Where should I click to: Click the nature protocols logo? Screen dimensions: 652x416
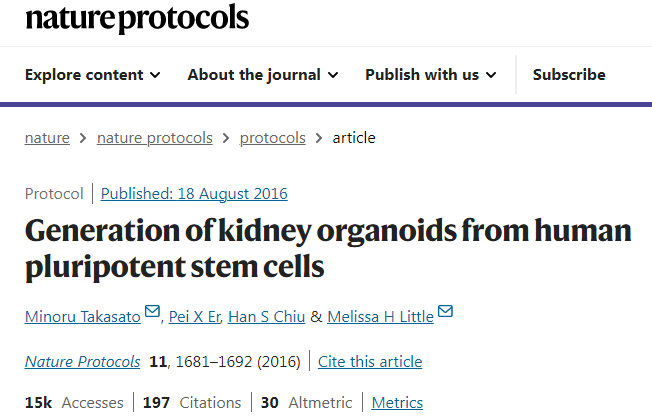pos(137,17)
